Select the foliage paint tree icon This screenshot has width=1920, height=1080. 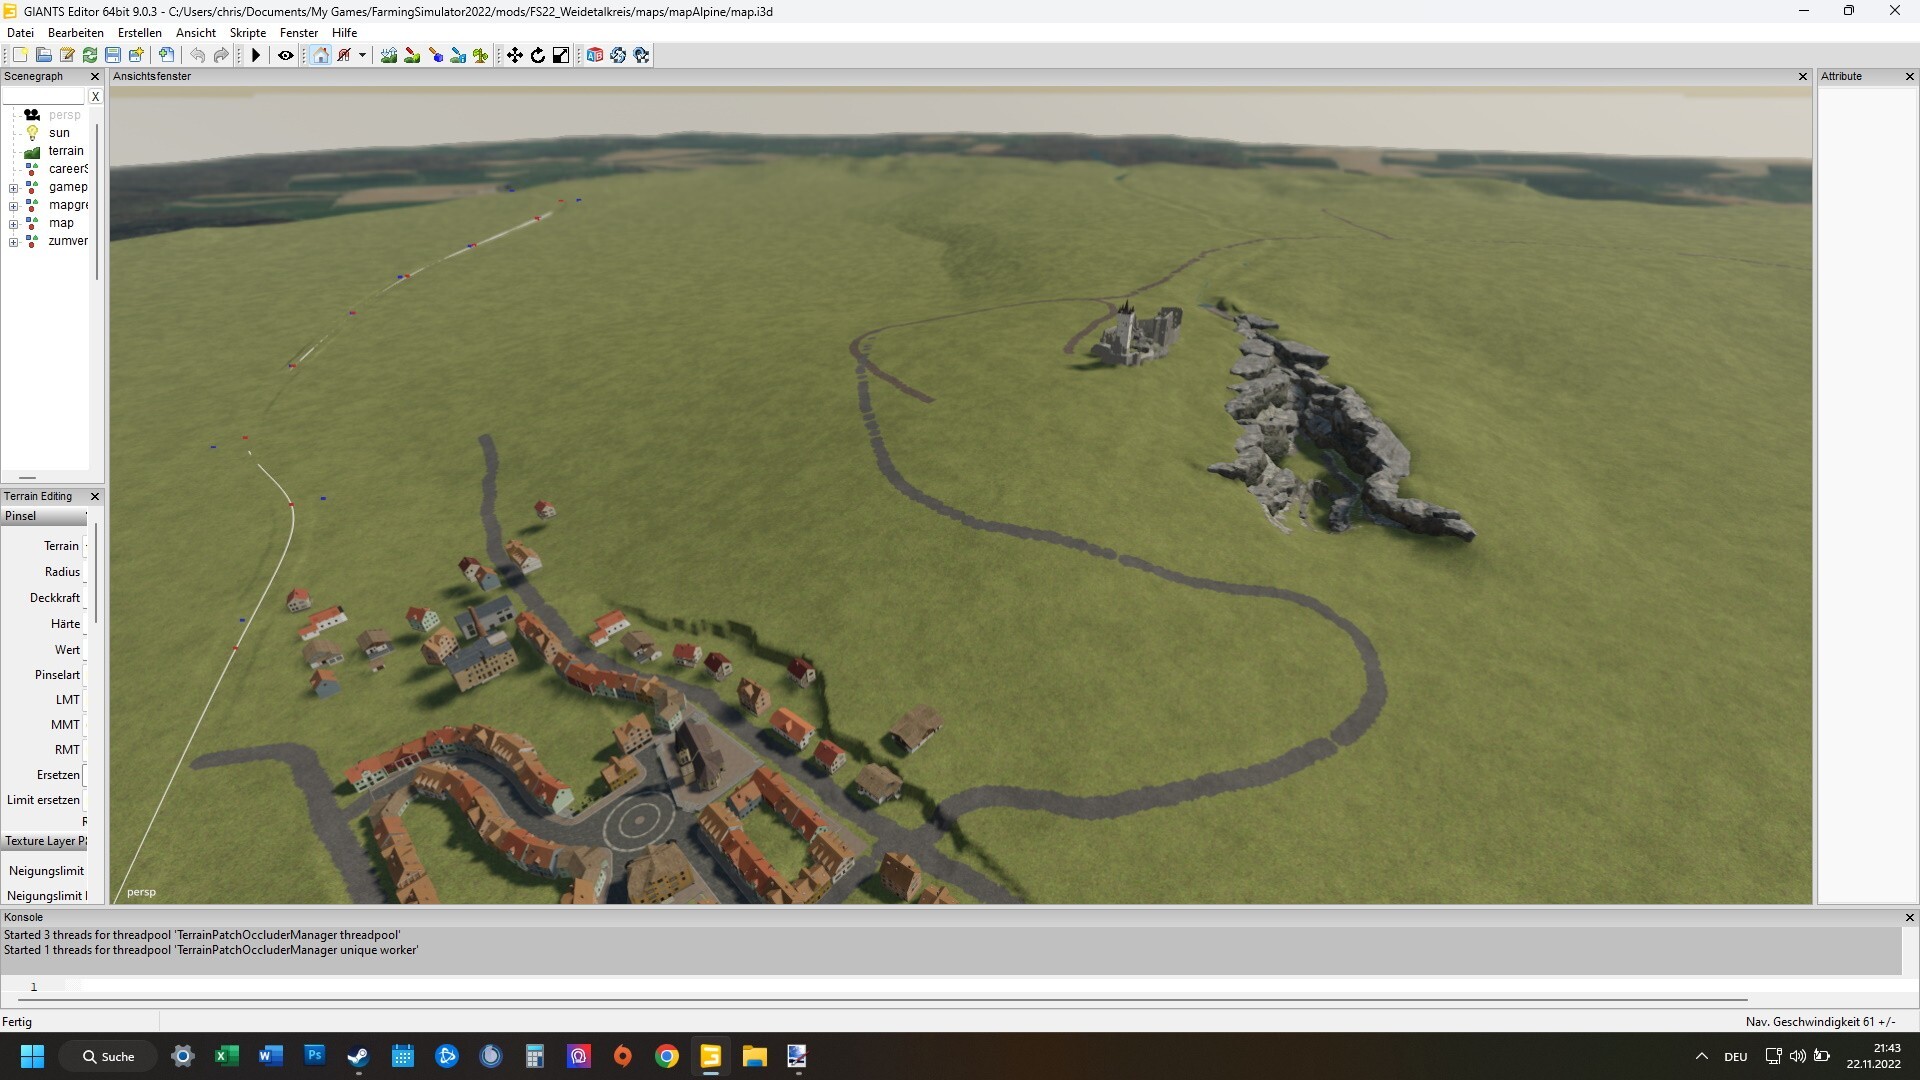point(481,55)
